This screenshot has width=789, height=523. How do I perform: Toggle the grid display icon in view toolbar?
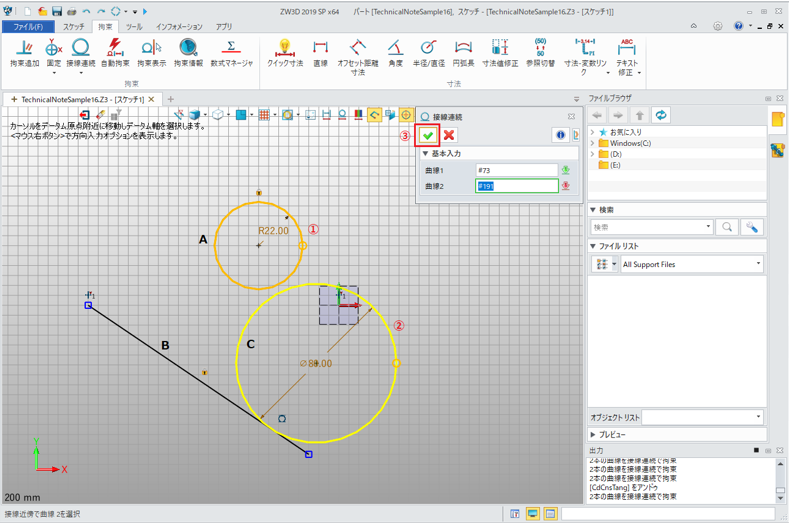click(264, 115)
